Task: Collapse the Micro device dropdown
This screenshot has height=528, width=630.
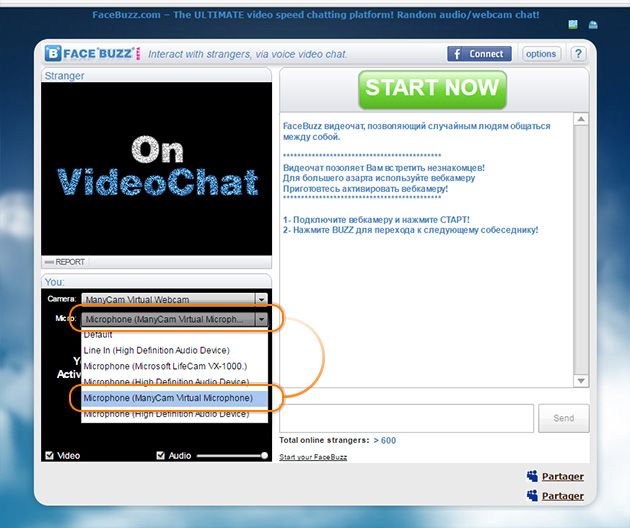Action: click(x=261, y=319)
